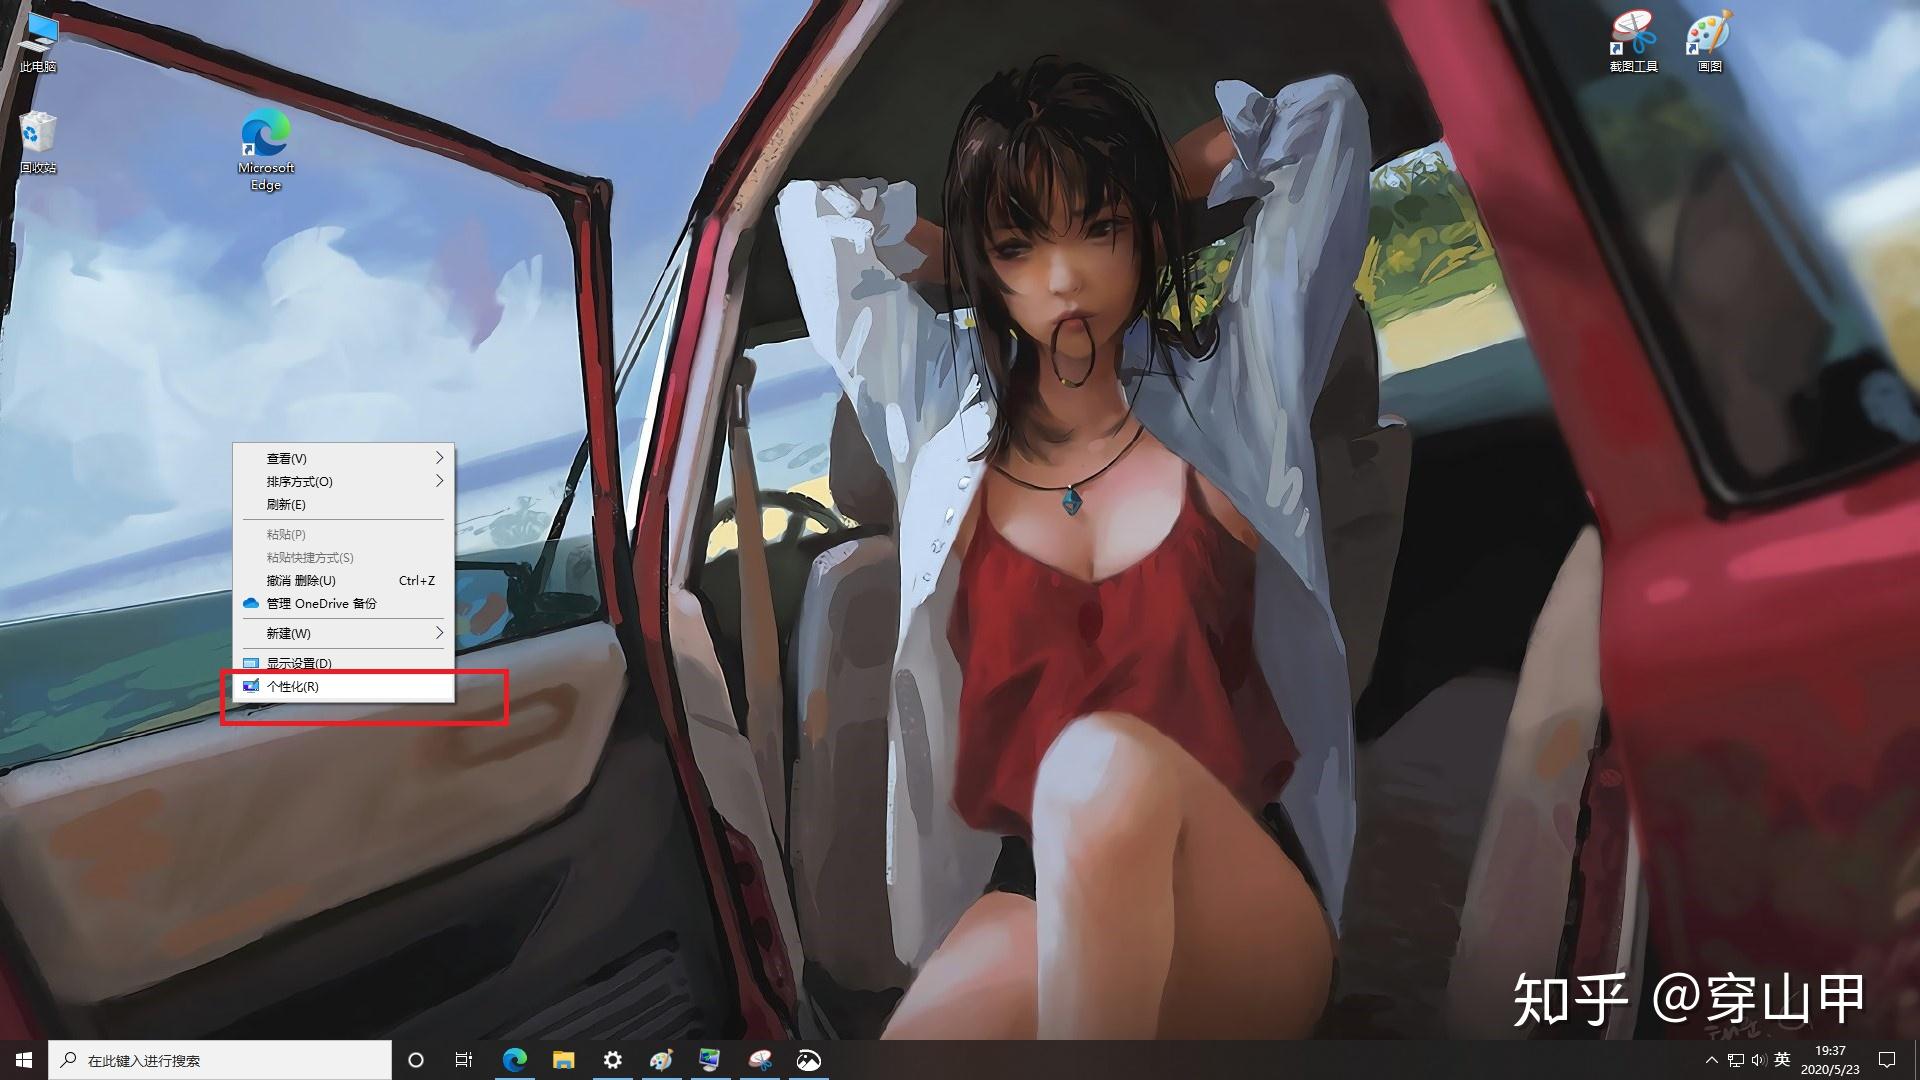Open 显示设置(D) from the context menu

click(x=343, y=663)
